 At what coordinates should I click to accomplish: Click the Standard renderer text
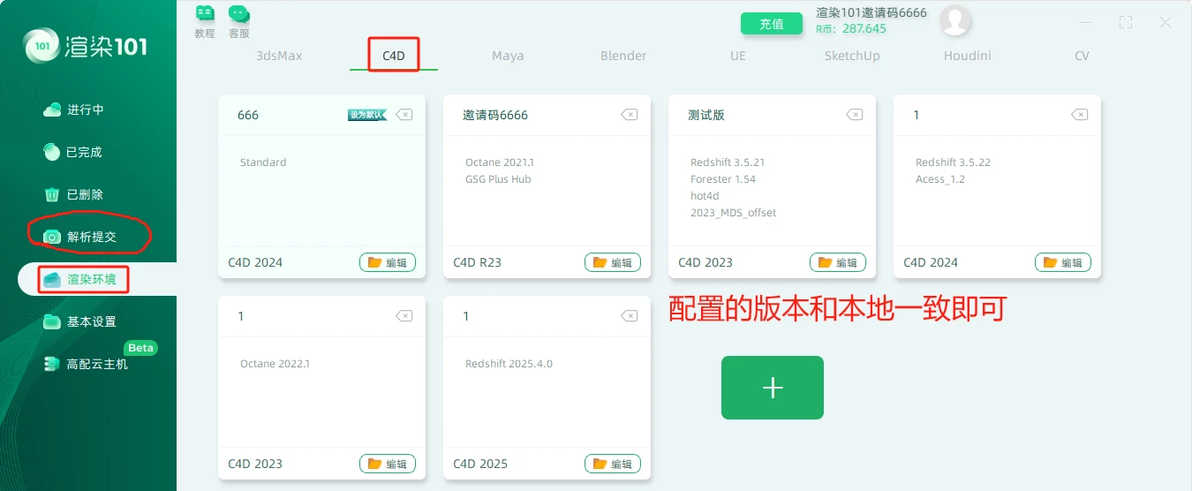[x=263, y=163]
